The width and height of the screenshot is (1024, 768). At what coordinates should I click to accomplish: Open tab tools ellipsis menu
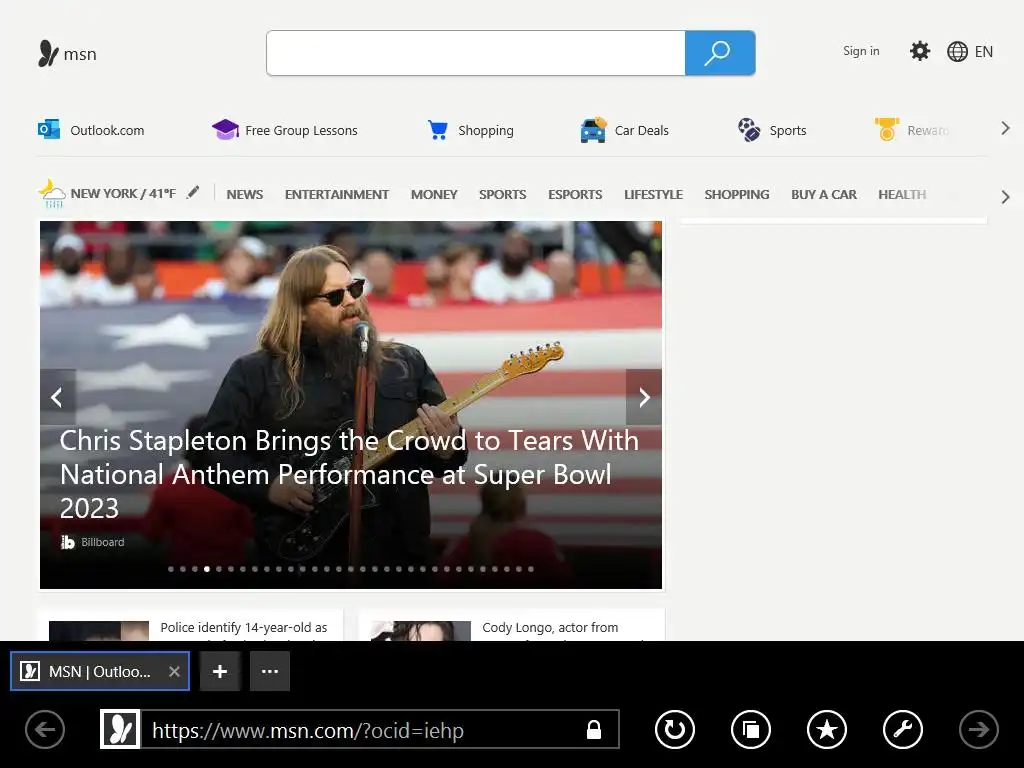(x=270, y=671)
